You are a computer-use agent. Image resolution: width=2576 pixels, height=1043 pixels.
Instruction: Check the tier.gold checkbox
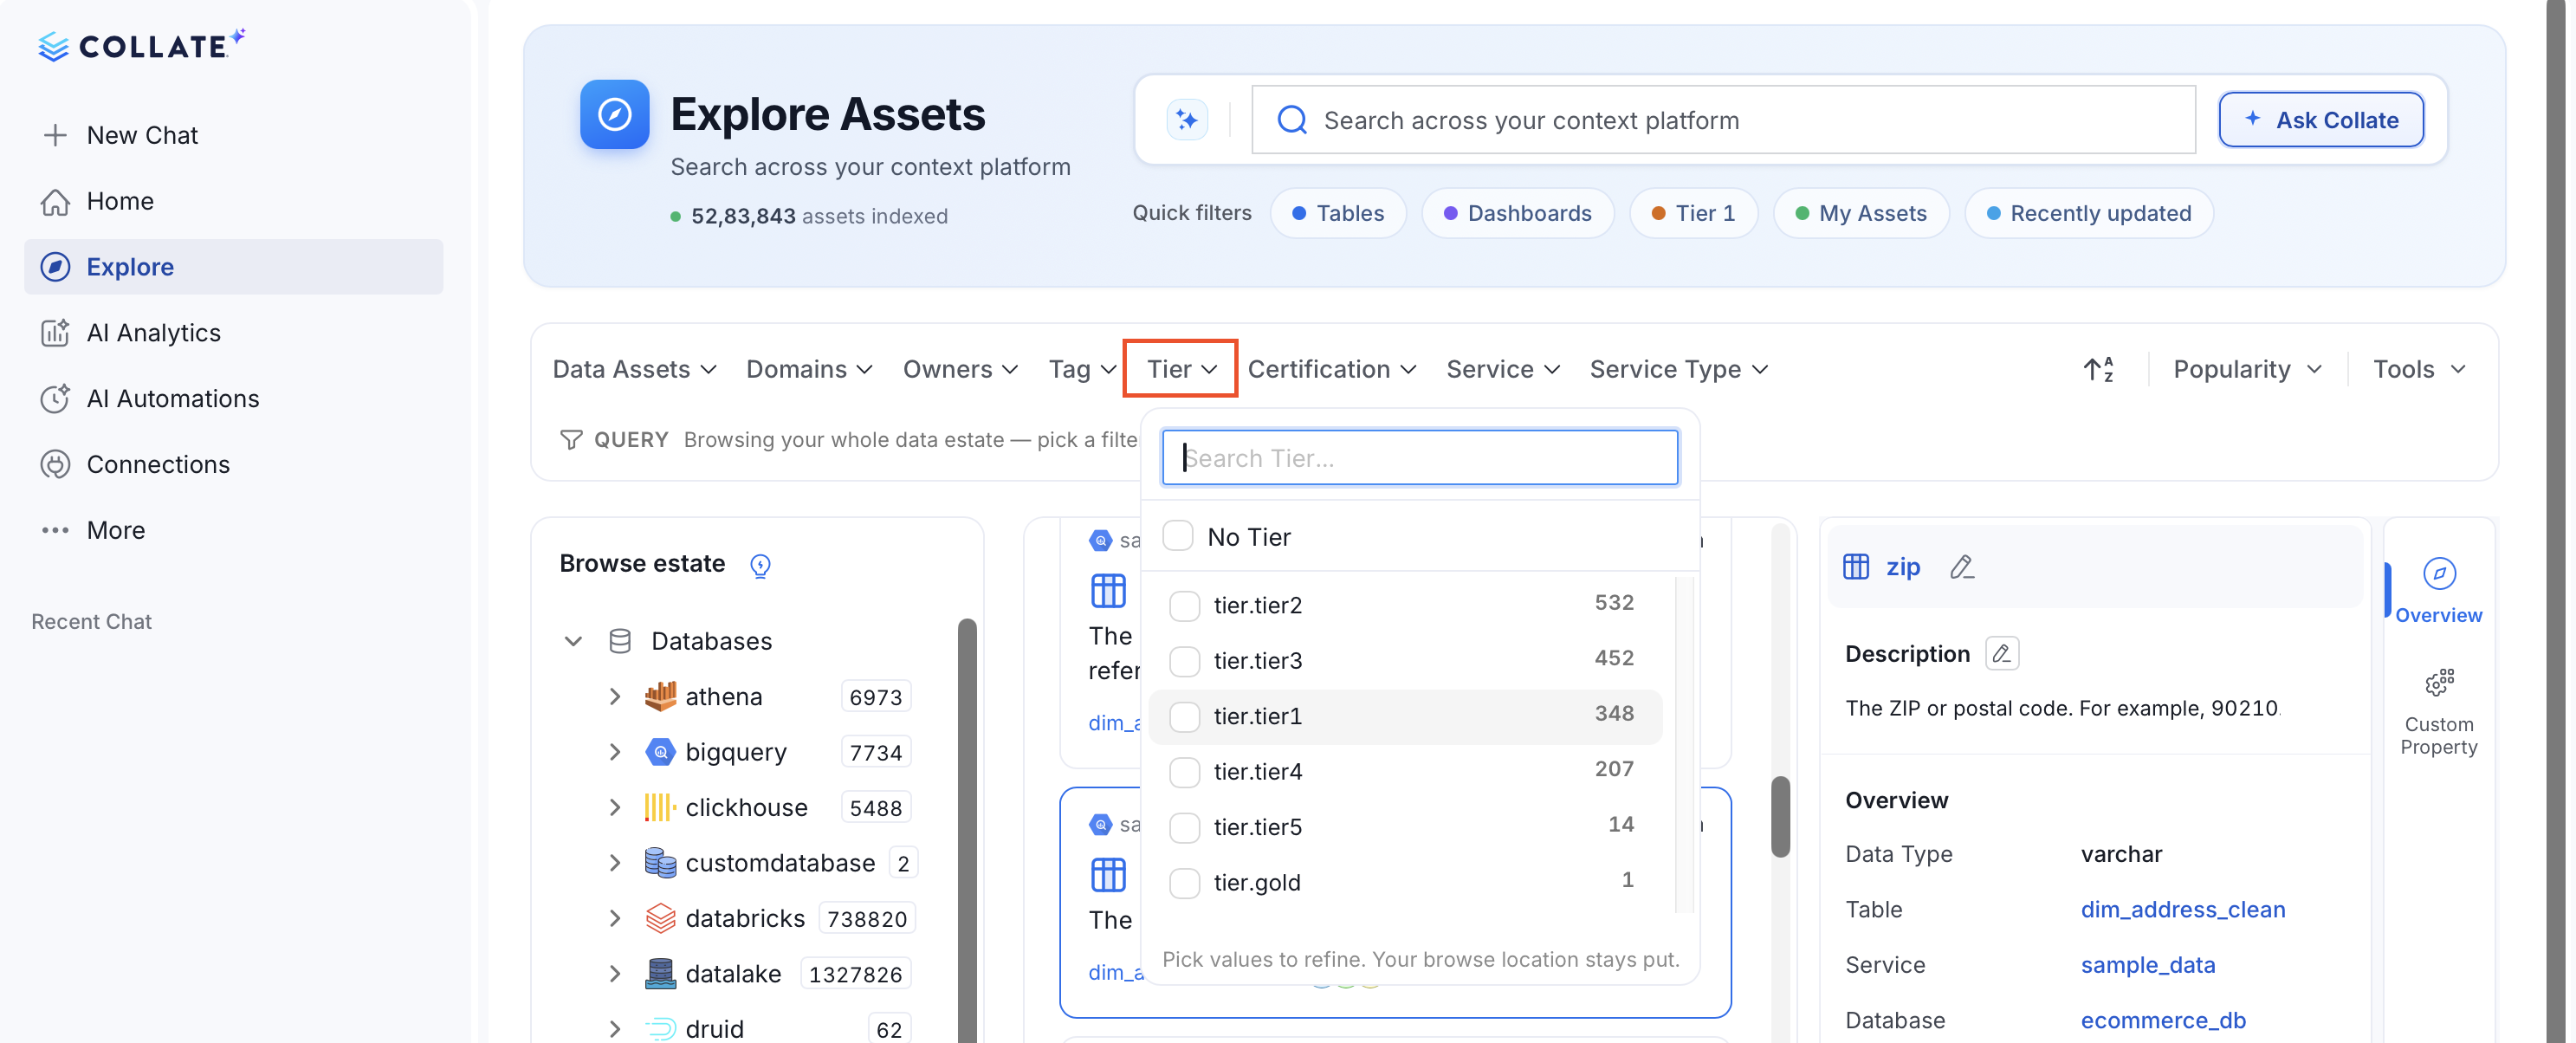[x=1185, y=883]
